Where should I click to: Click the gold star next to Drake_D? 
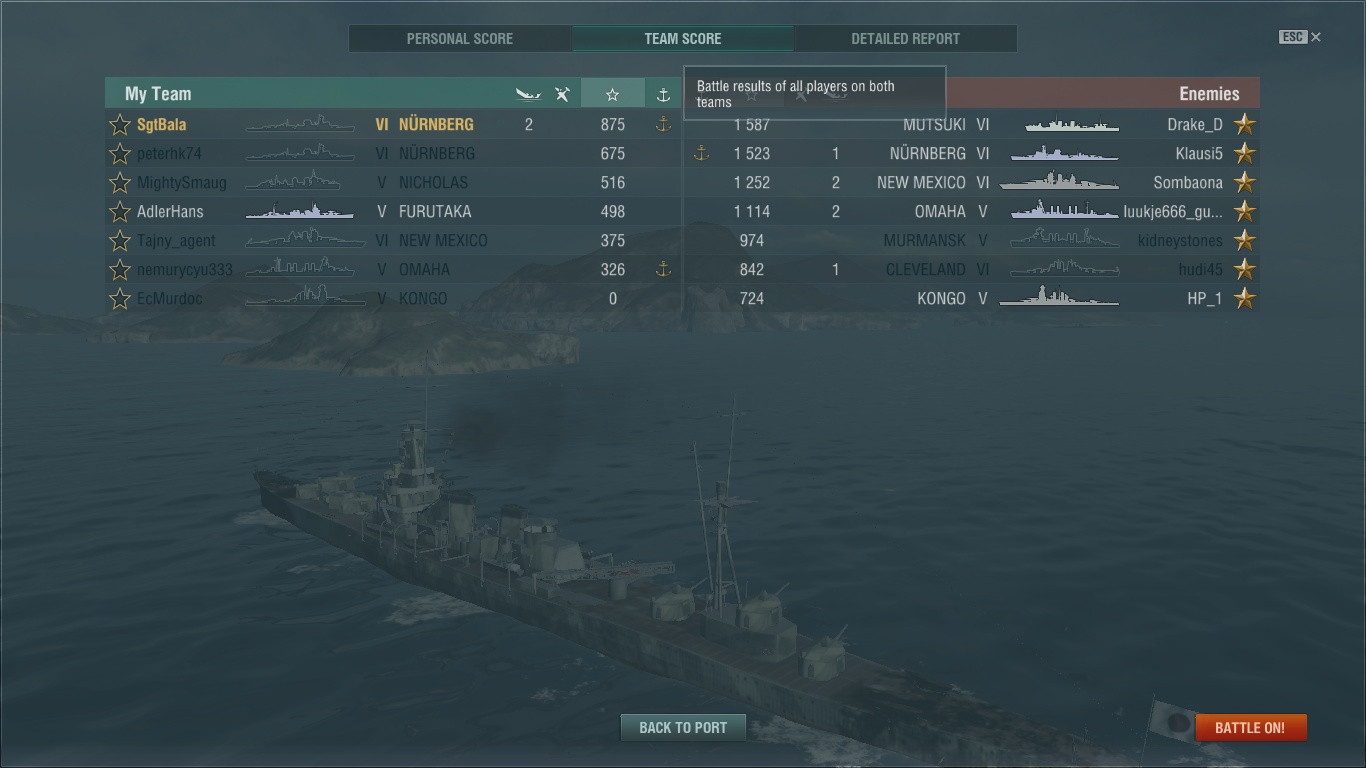click(x=1244, y=125)
